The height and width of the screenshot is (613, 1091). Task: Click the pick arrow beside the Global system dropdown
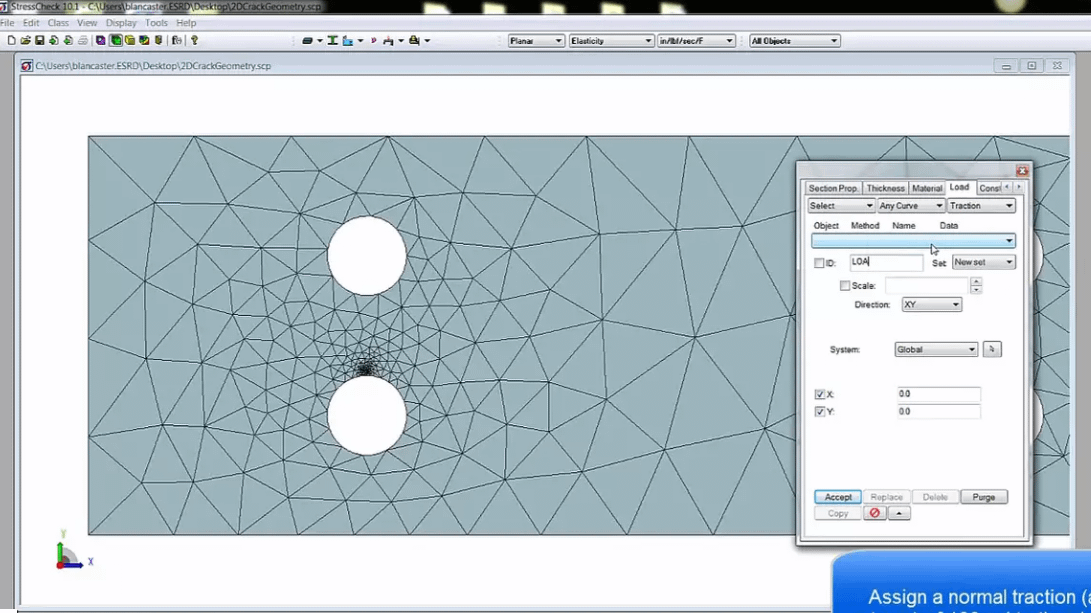(x=991, y=349)
